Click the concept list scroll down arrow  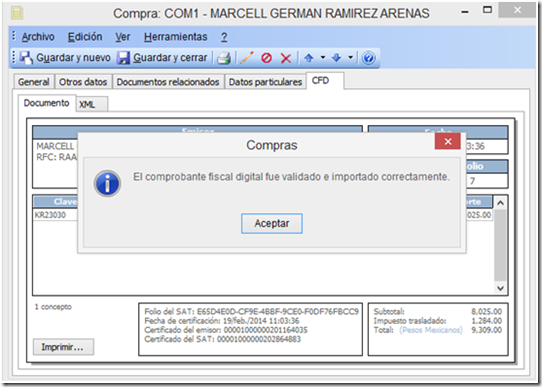[x=500, y=288]
